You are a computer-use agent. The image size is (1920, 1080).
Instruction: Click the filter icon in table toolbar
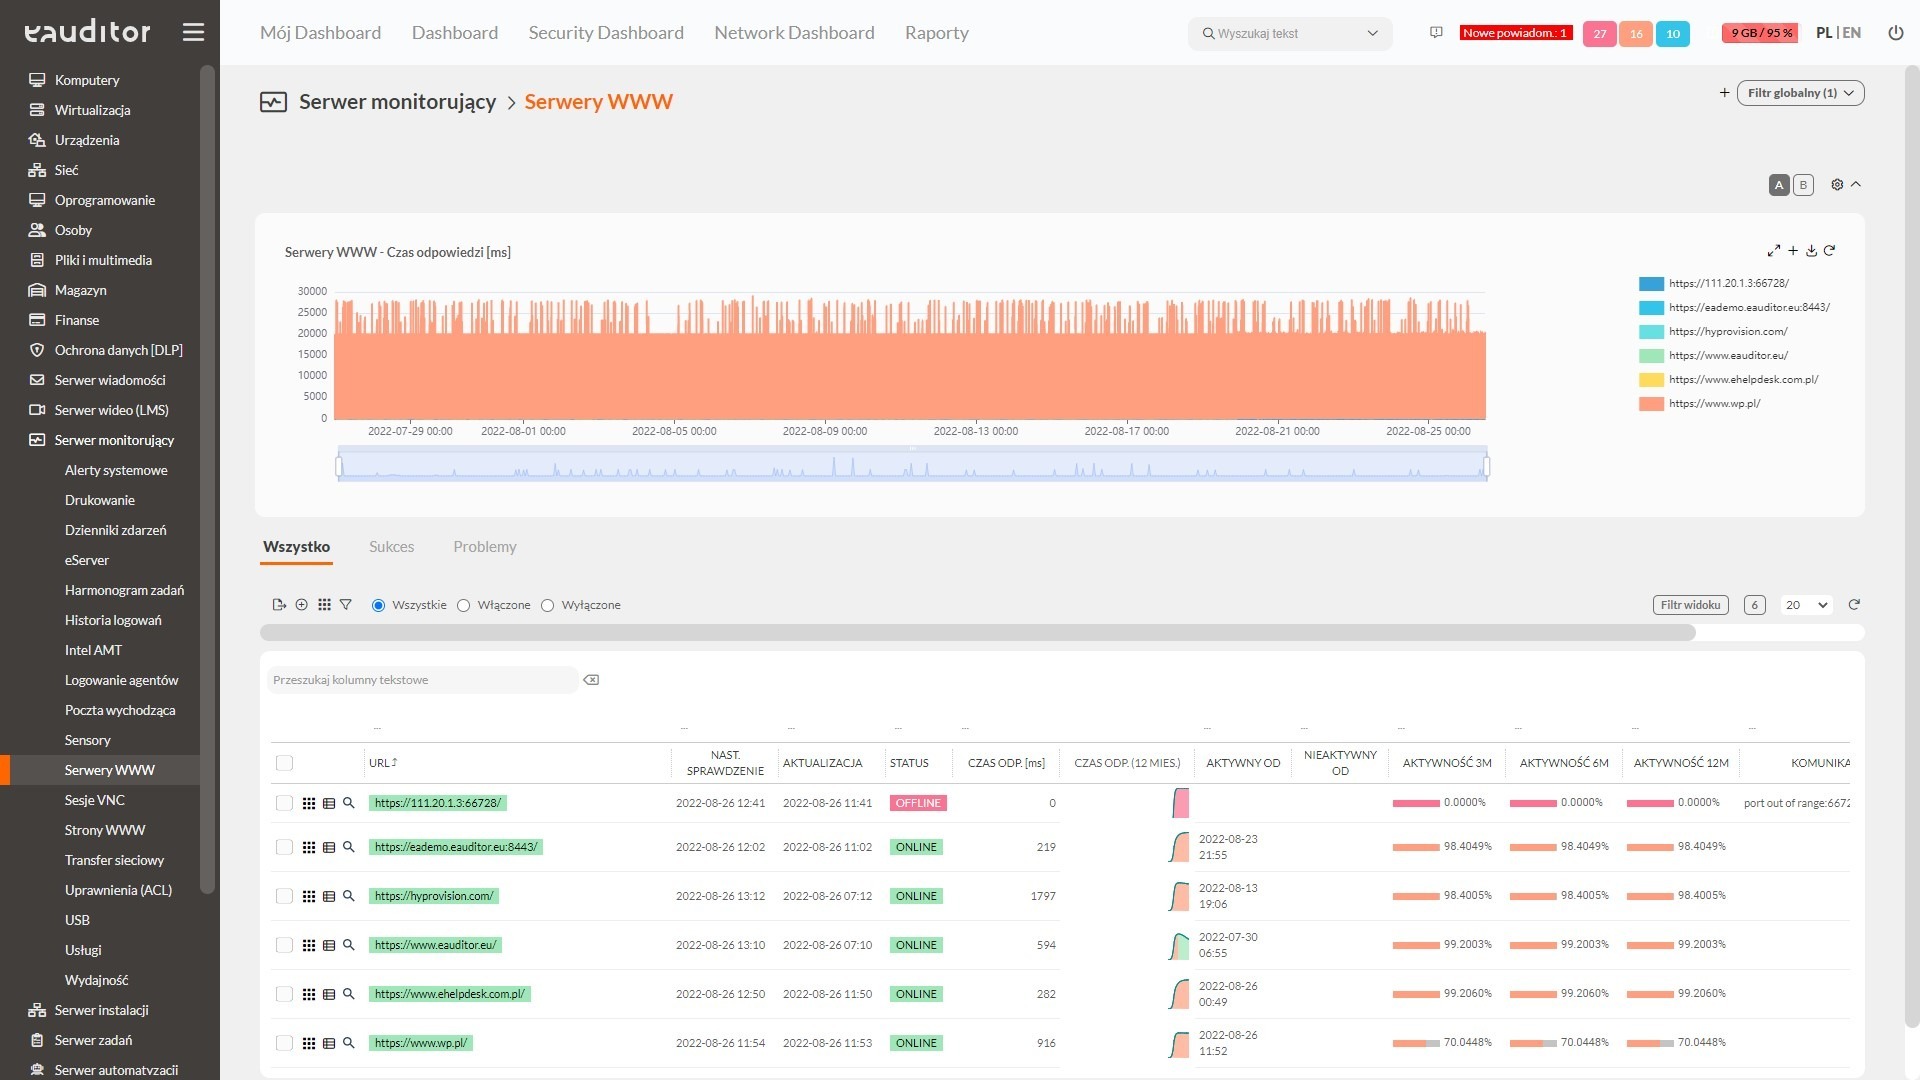click(345, 604)
